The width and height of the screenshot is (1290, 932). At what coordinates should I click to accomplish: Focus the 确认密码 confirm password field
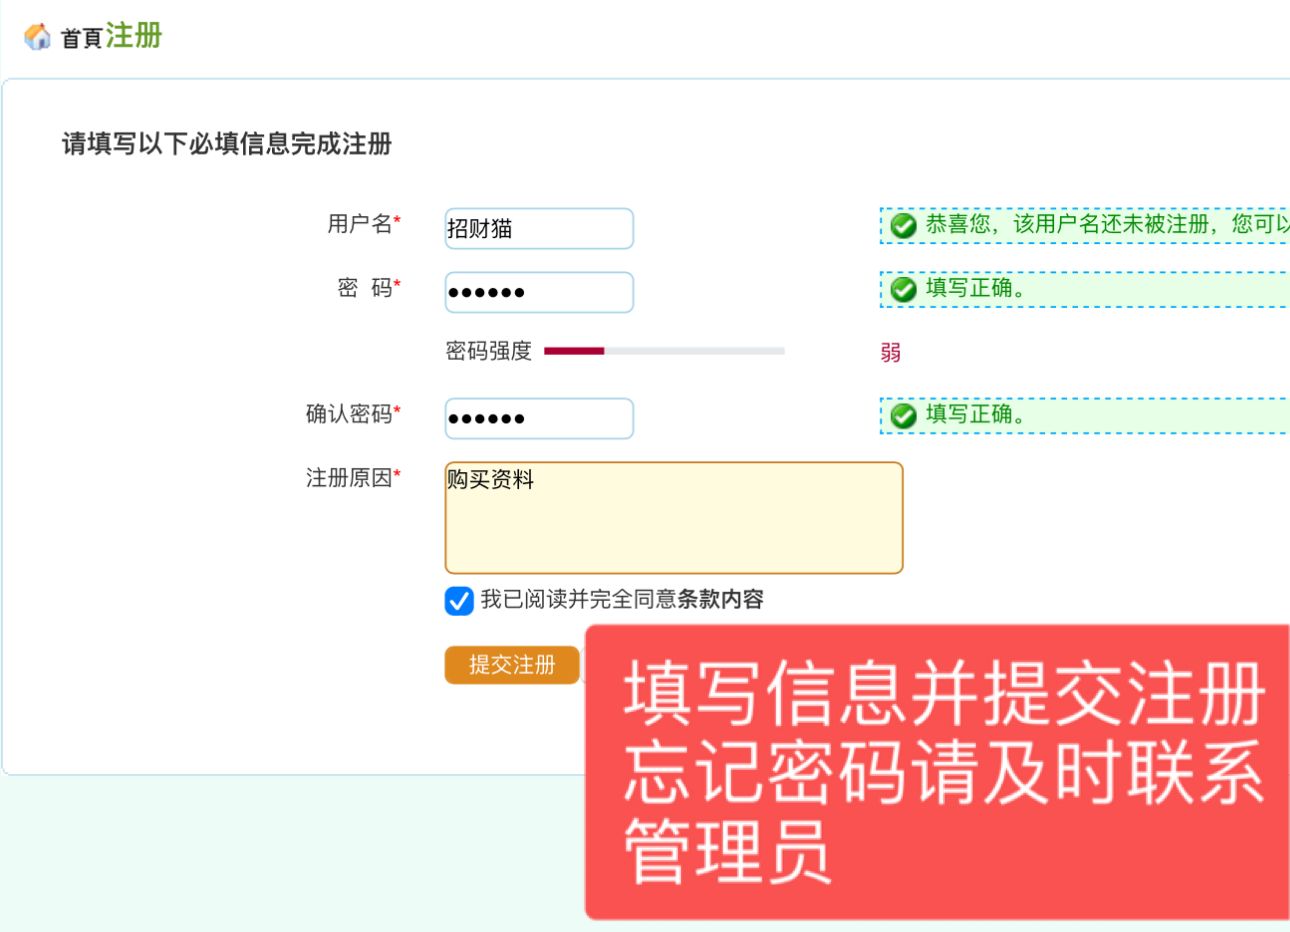coord(538,418)
